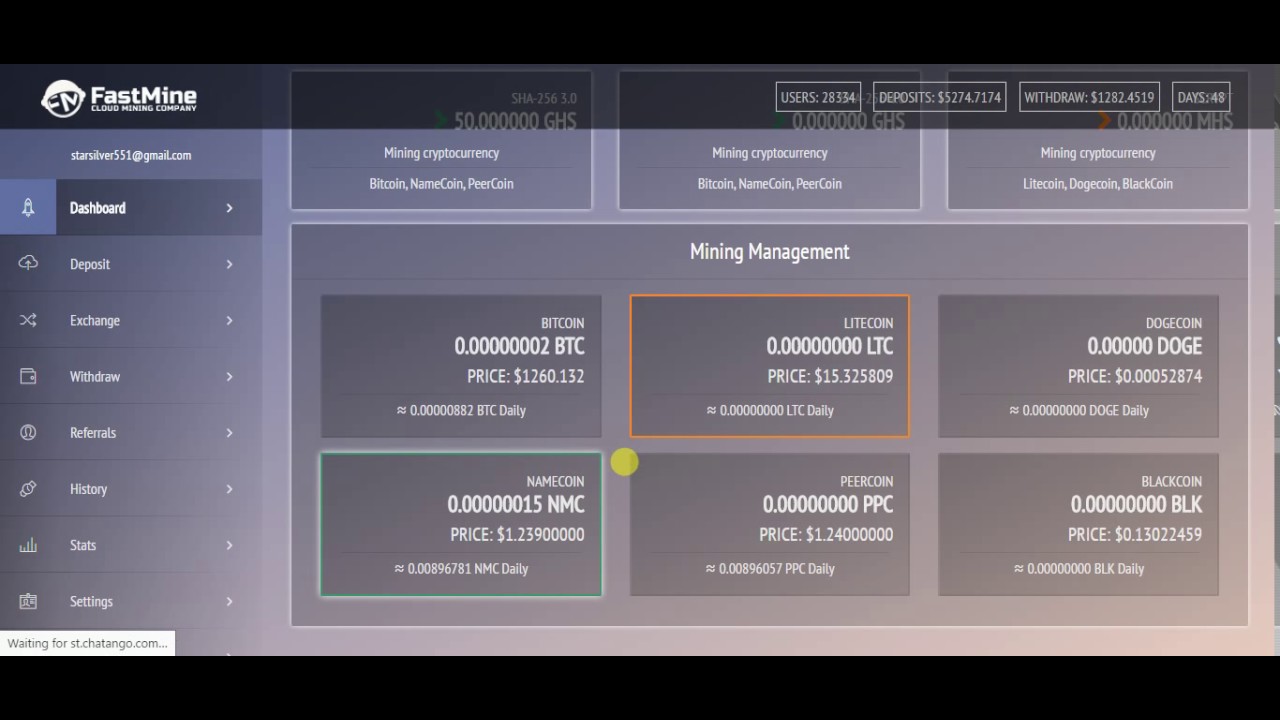Open the Withdraw page
Screen dimensions: 1280x720
point(131,376)
